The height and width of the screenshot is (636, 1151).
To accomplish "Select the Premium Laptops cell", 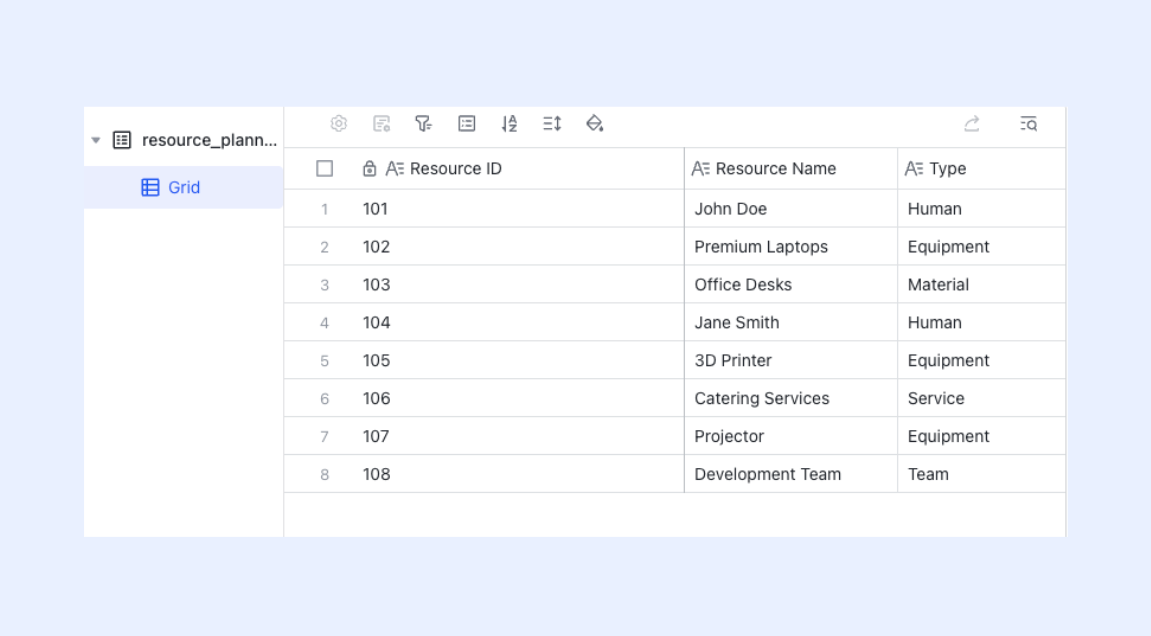I will 791,247.
